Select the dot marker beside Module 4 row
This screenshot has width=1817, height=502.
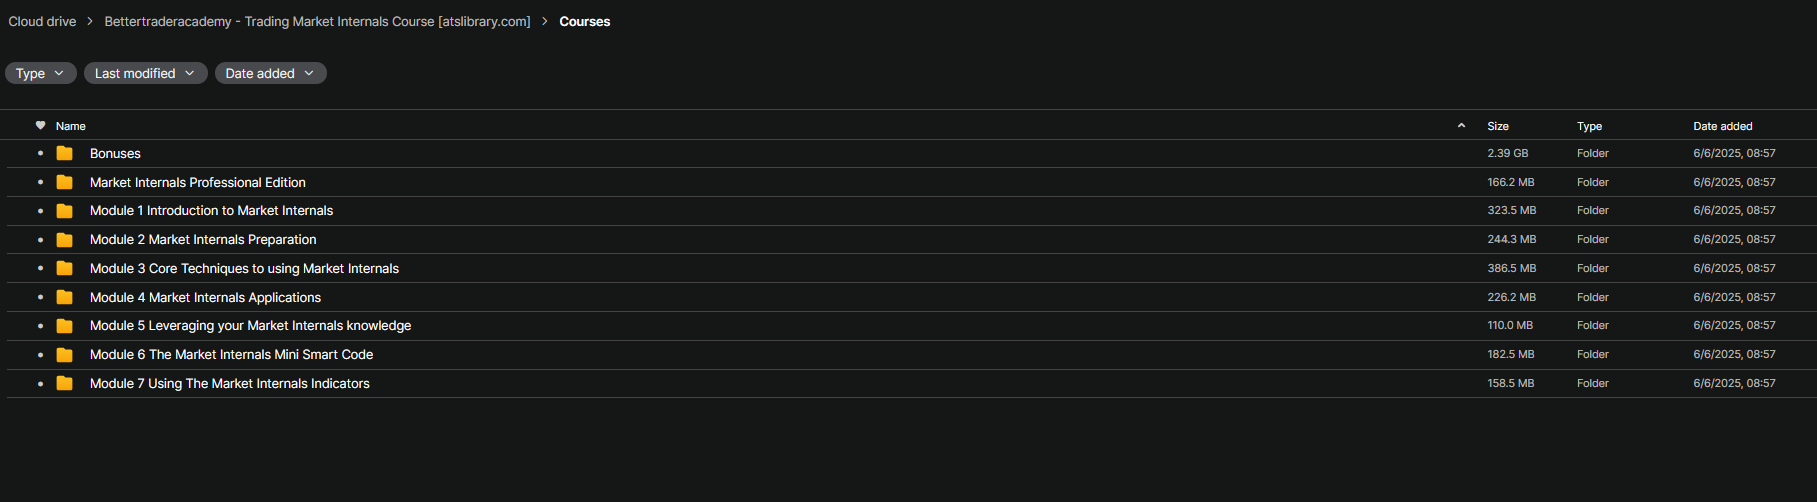[40, 297]
